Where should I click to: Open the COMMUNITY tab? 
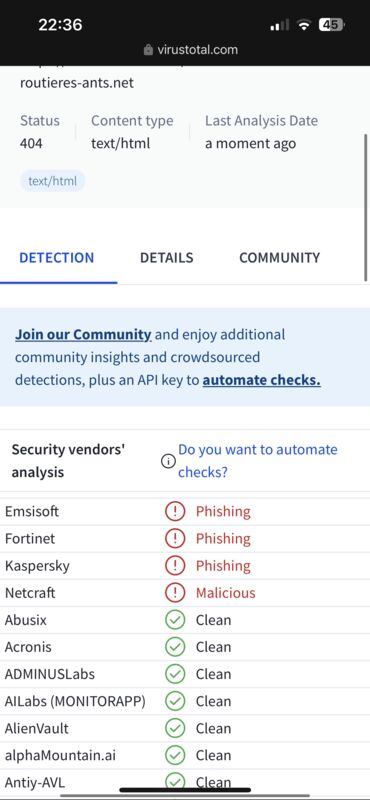[280, 258]
